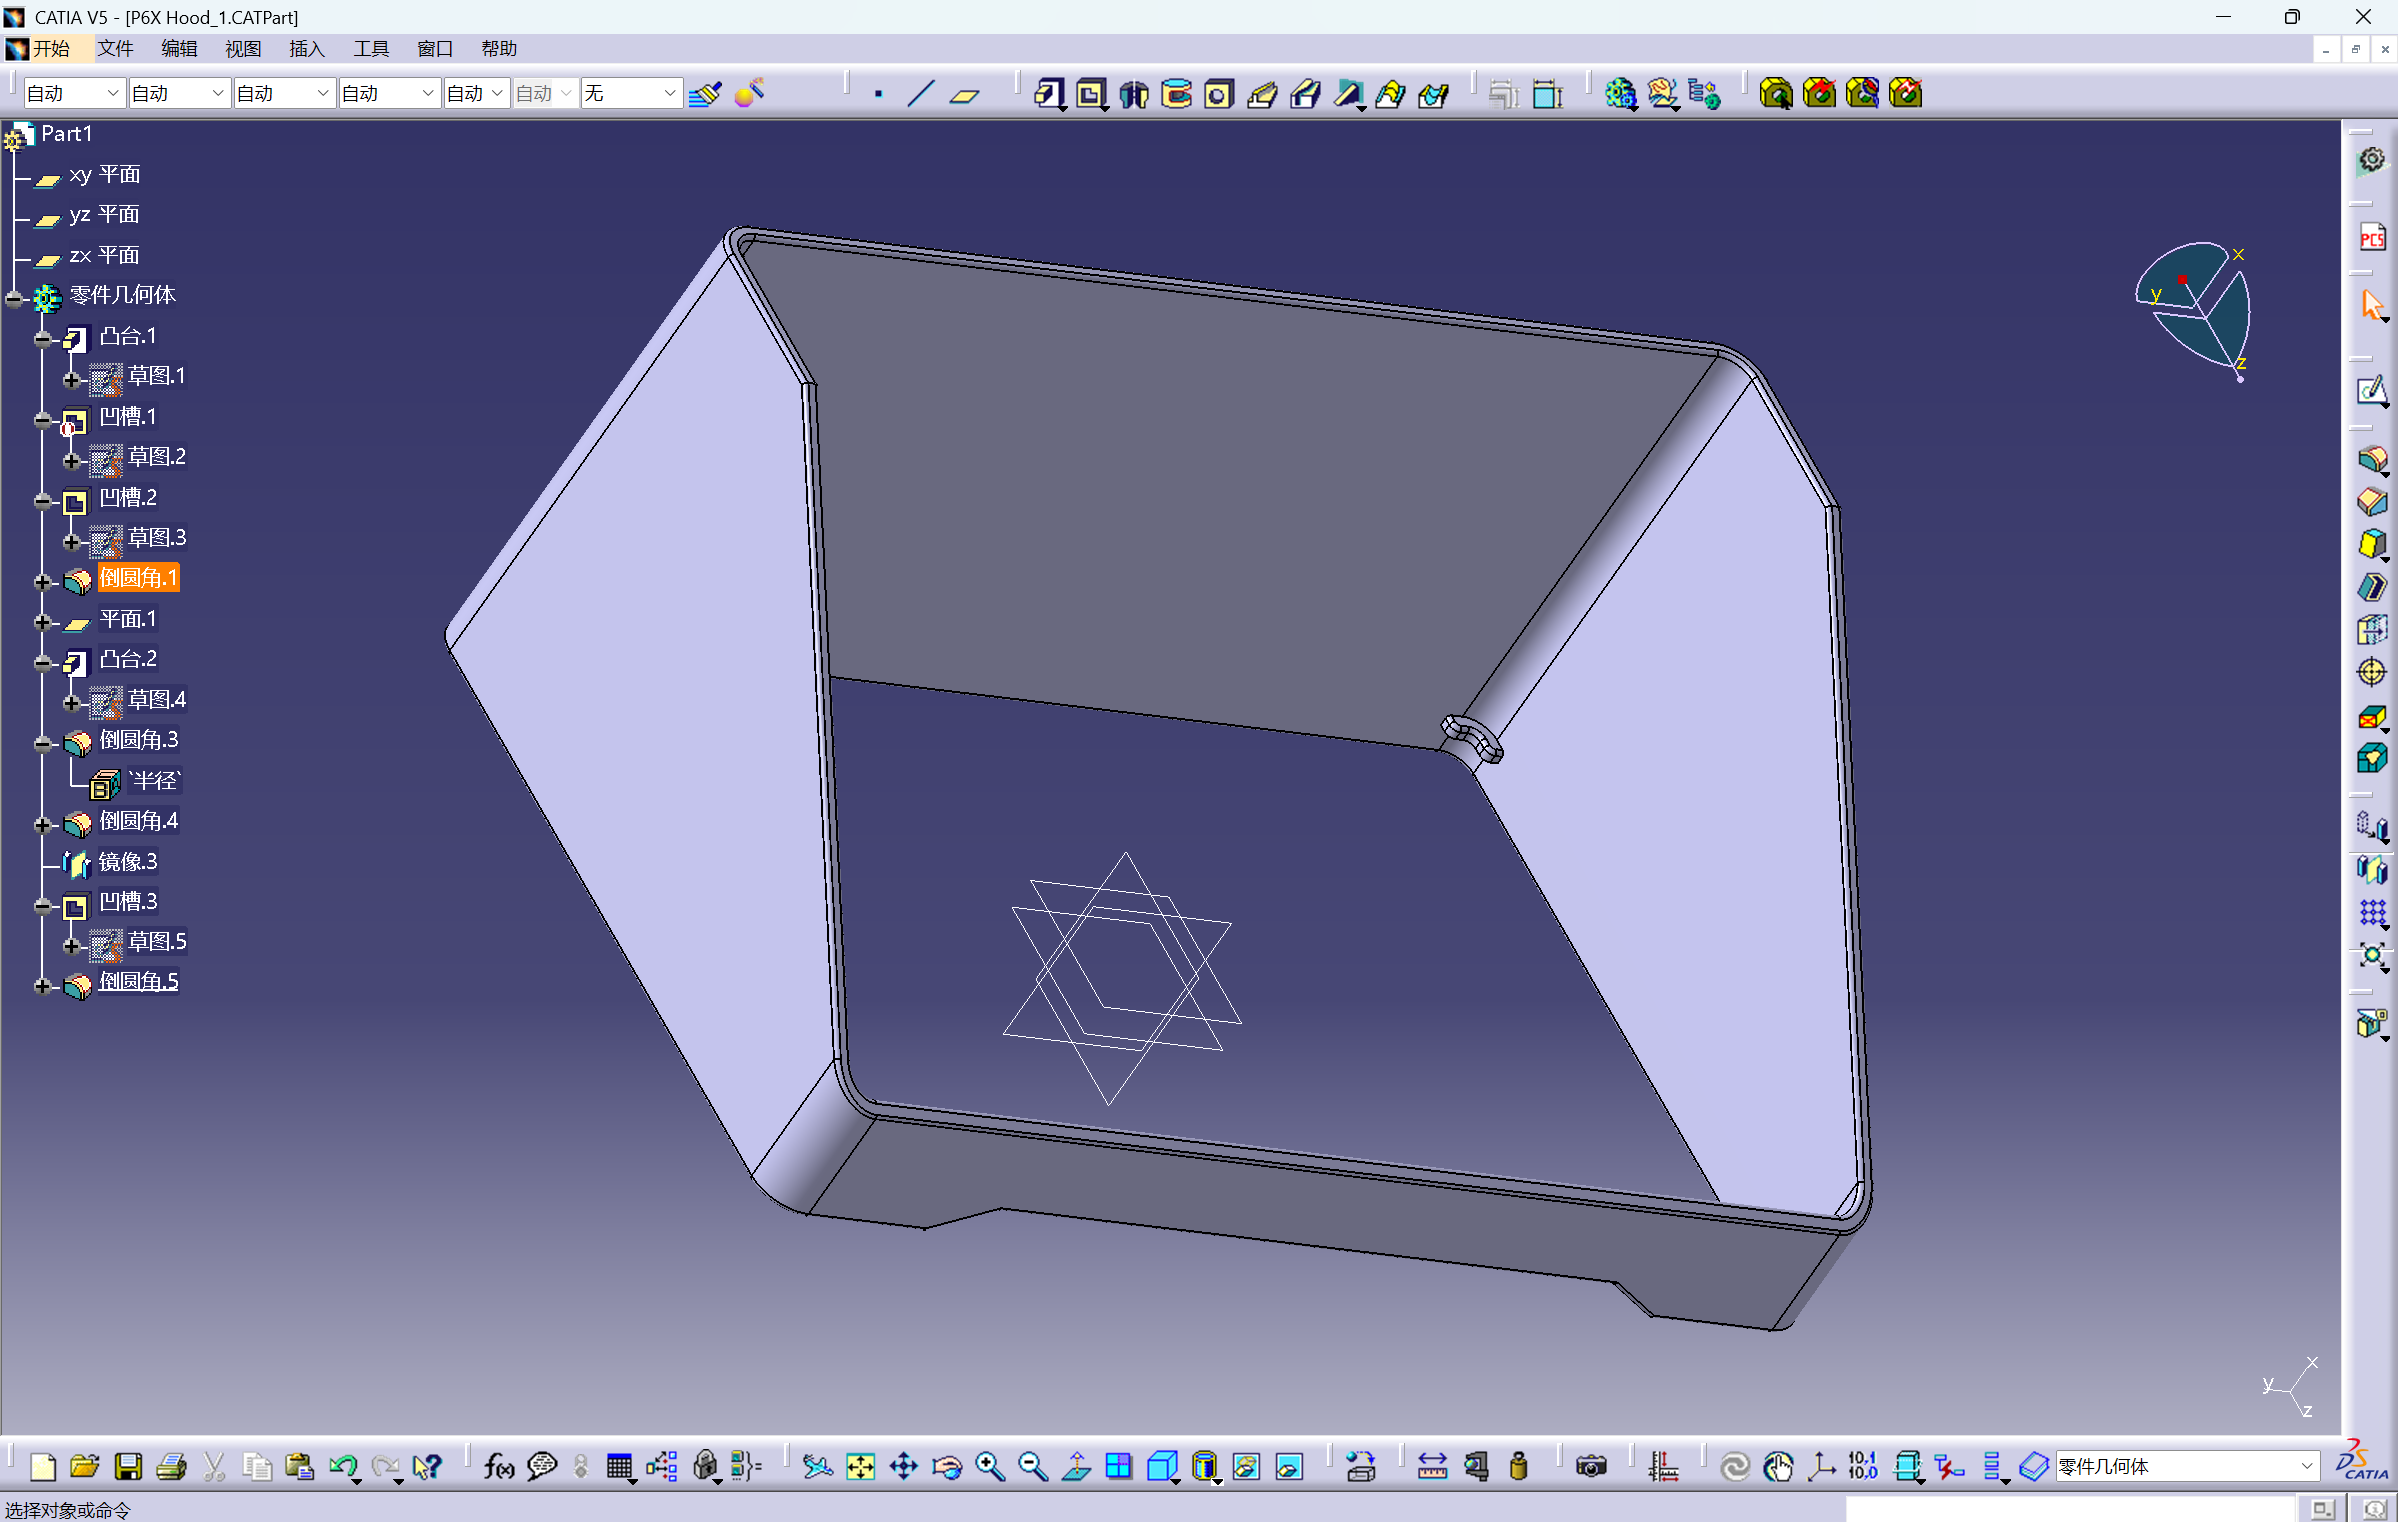
Task: Select the zx 平面 tree item
Action: (x=105, y=256)
